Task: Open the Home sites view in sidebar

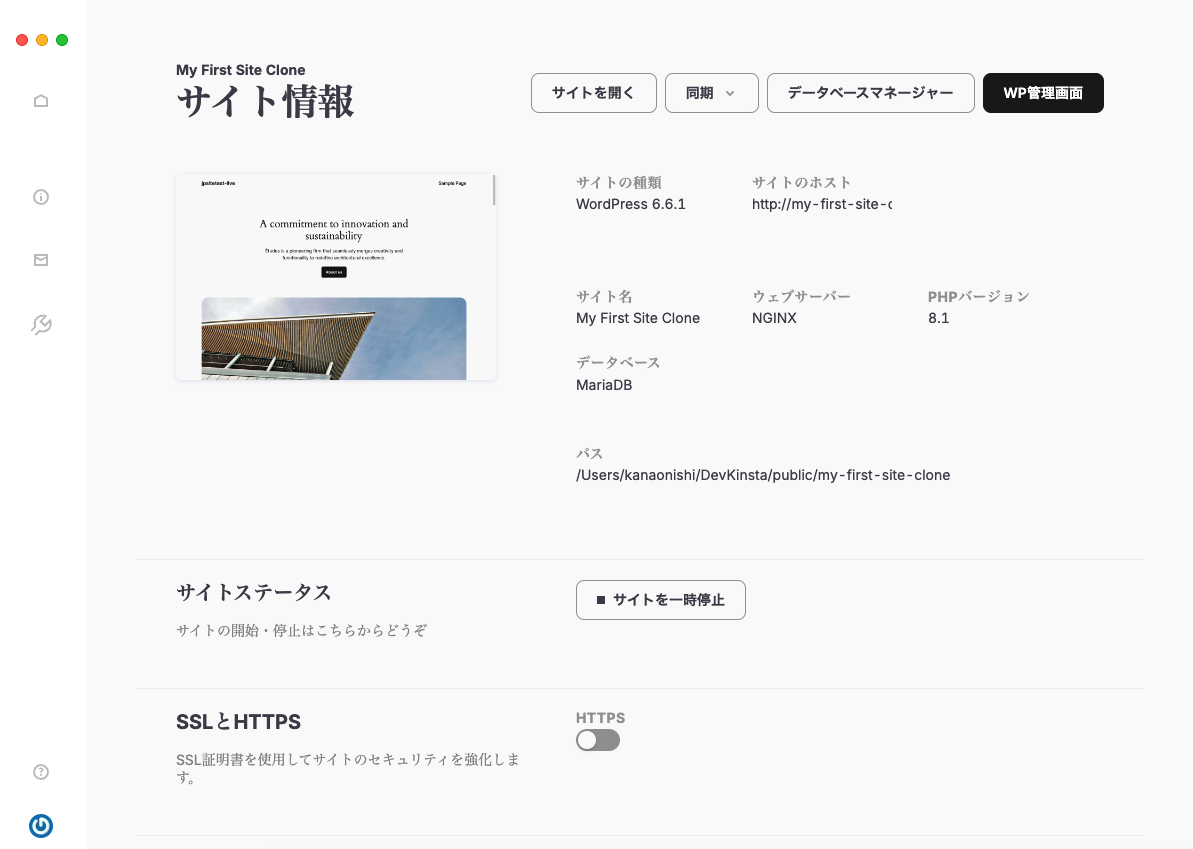Action: 40,100
